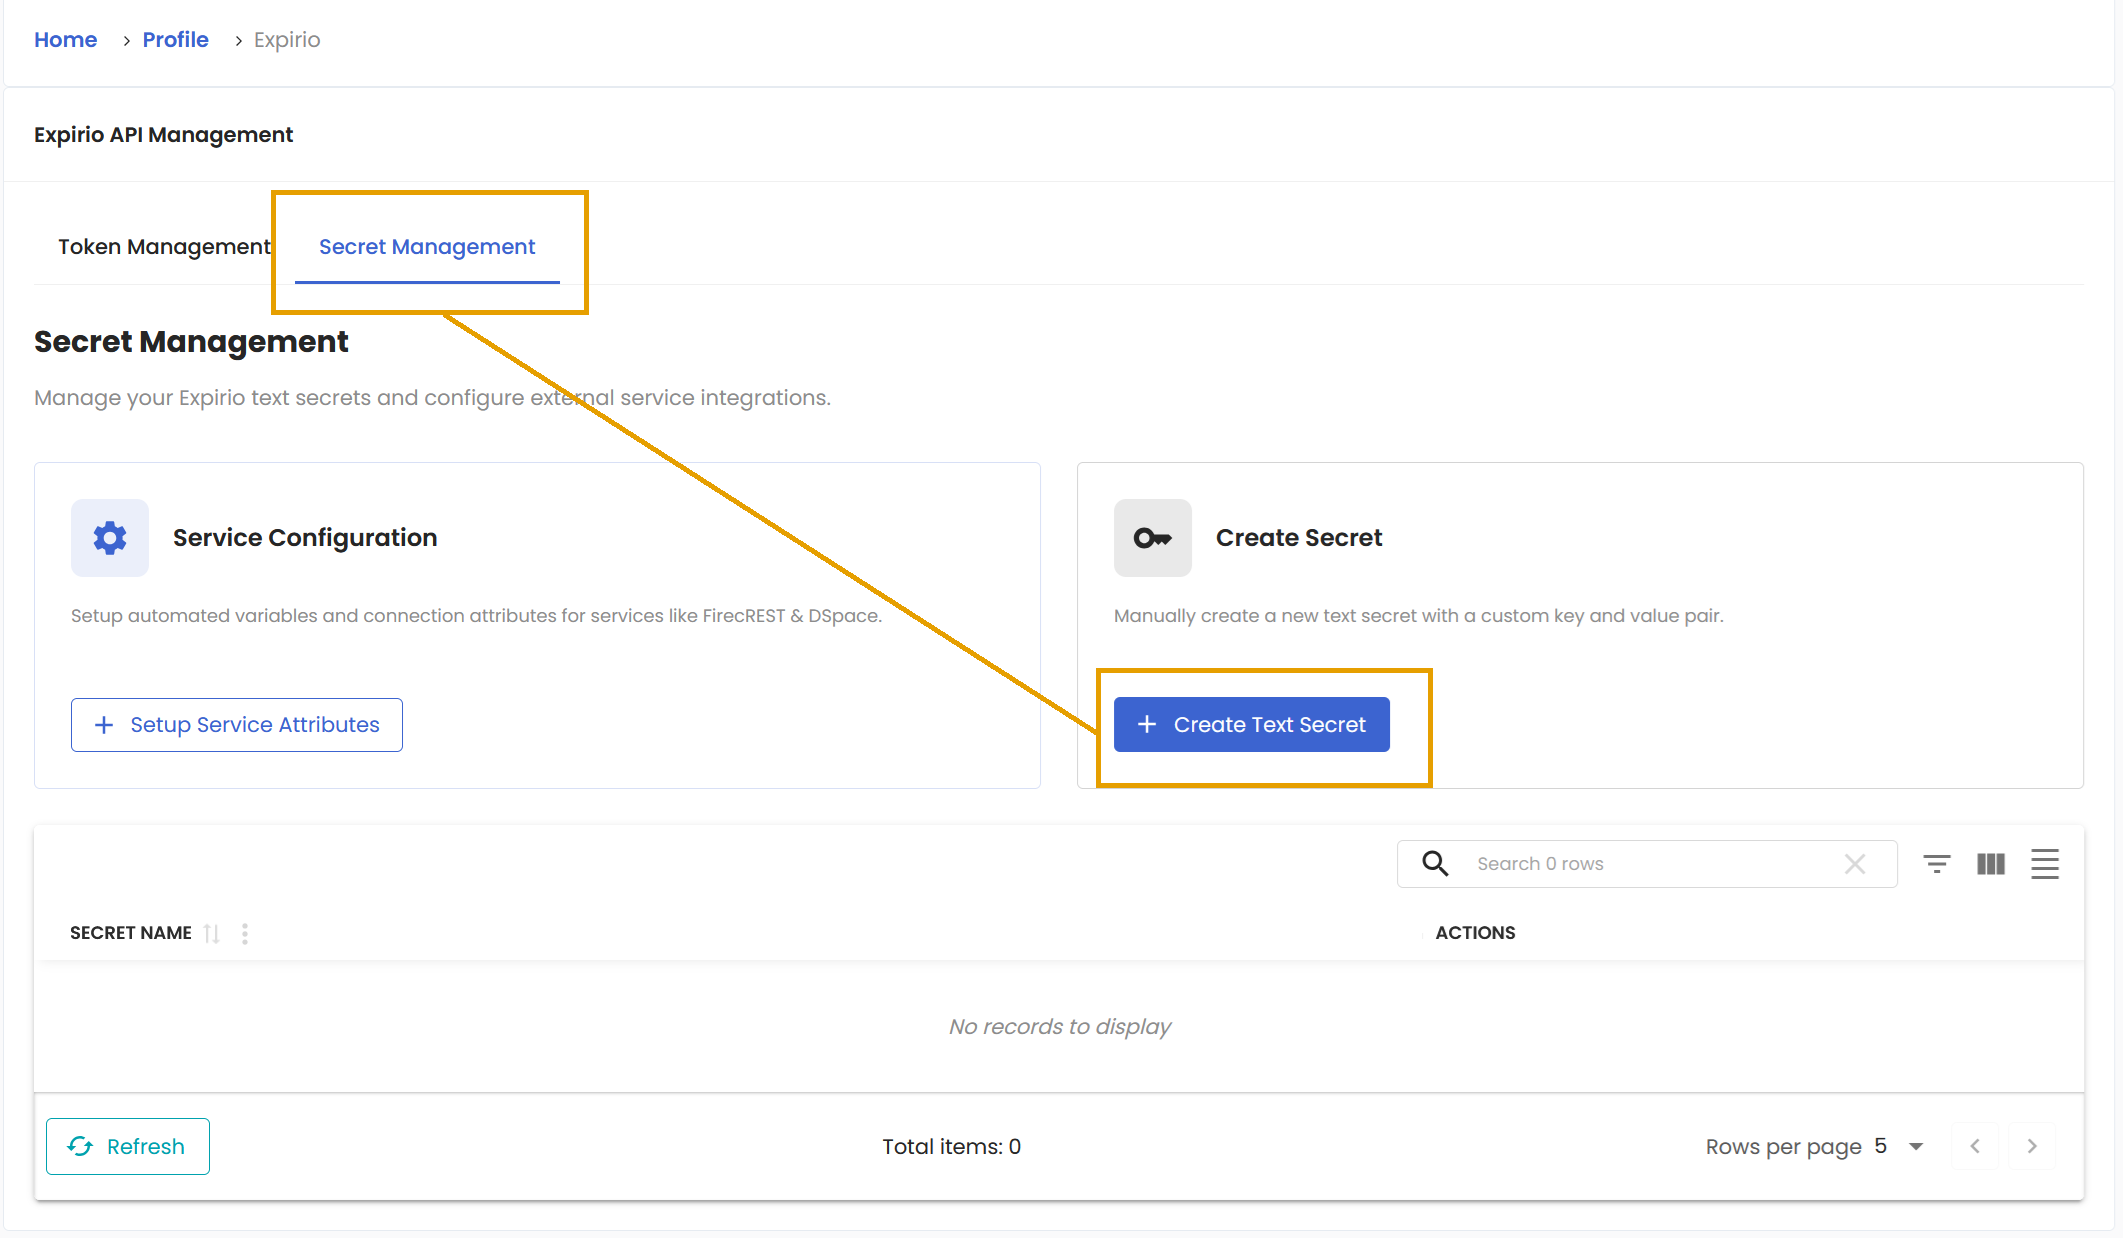This screenshot has height=1238, width=2123.
Task: Click the search magnifier icon
Action: (1435, 864)
